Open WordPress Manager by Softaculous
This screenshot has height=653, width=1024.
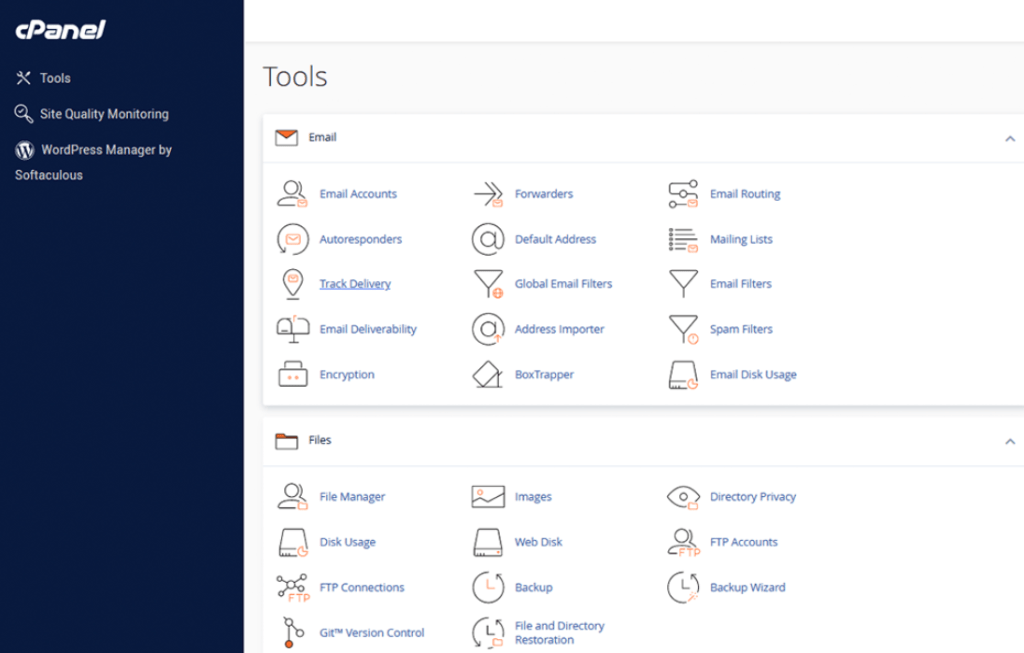pyautogui.click(x=93, y=162)
